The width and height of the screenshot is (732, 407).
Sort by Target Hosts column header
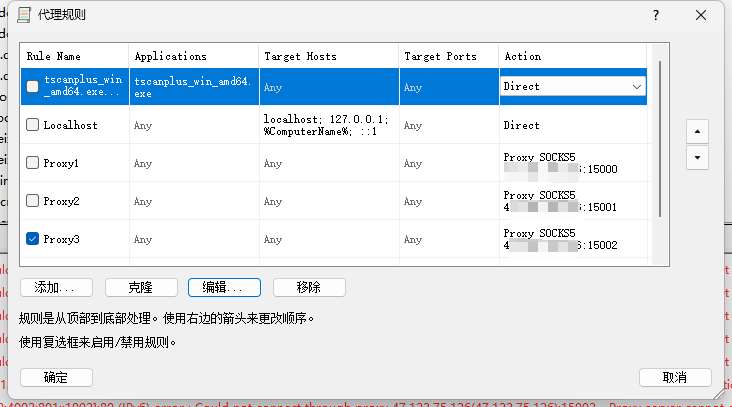329,56
